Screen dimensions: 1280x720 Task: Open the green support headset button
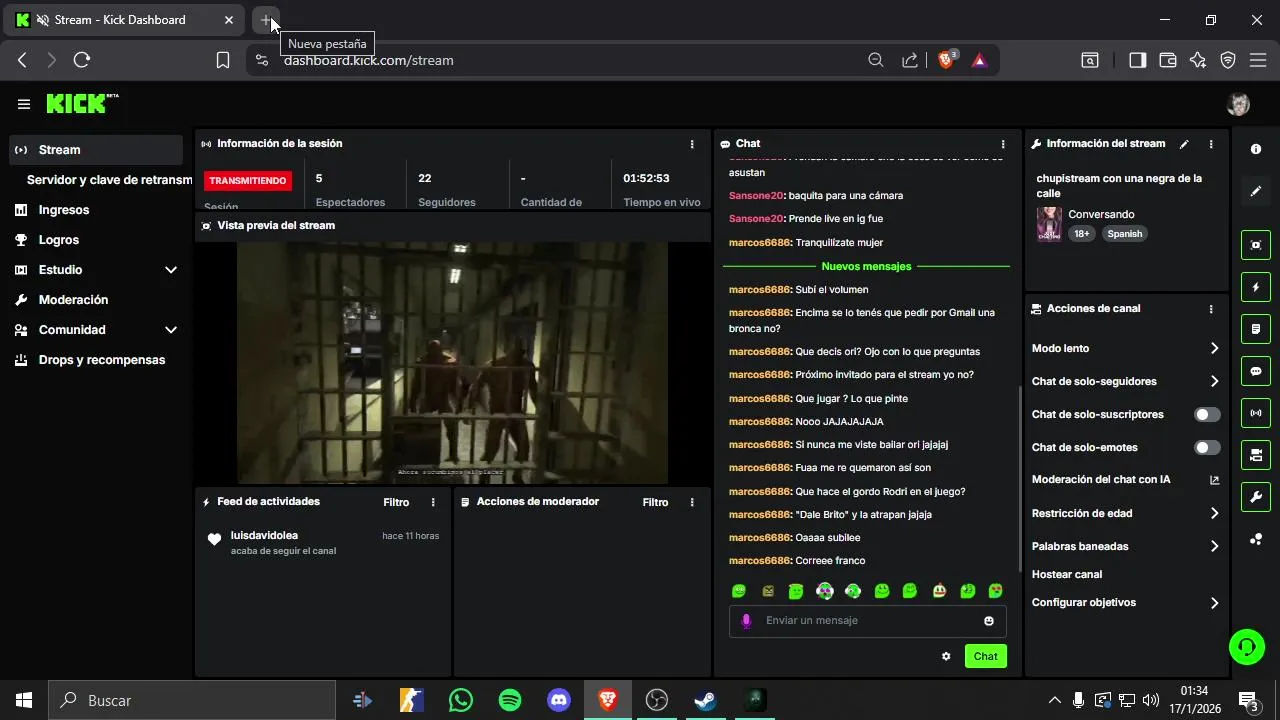coord(1247,647)
